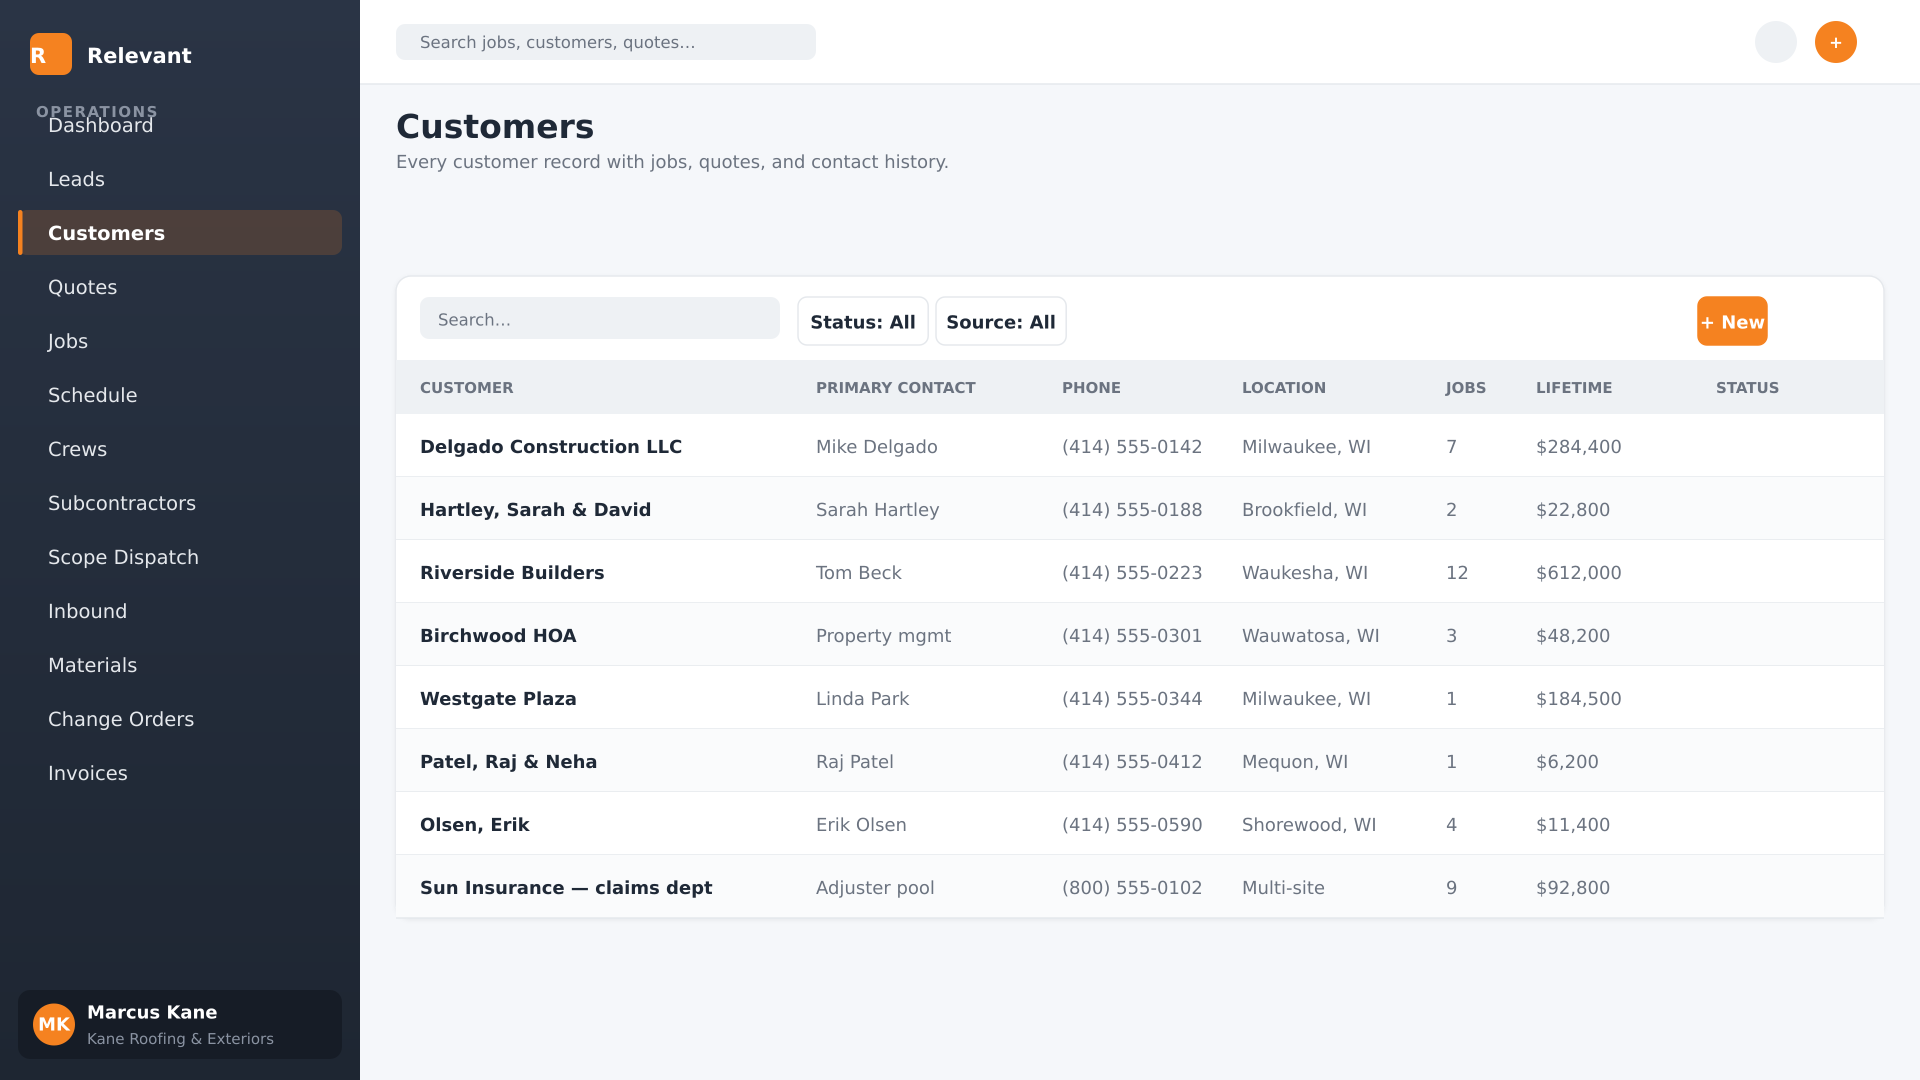
Task: Open Scope Dispatch
Action: [180, 557]
